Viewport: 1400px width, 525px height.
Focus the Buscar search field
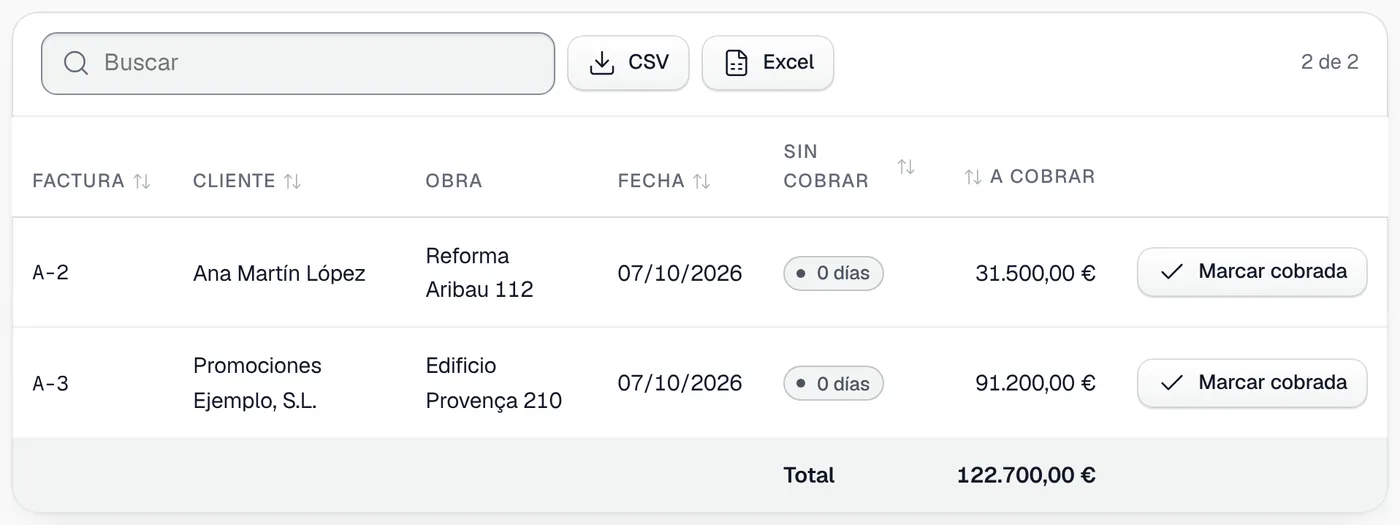pos(298,64)
